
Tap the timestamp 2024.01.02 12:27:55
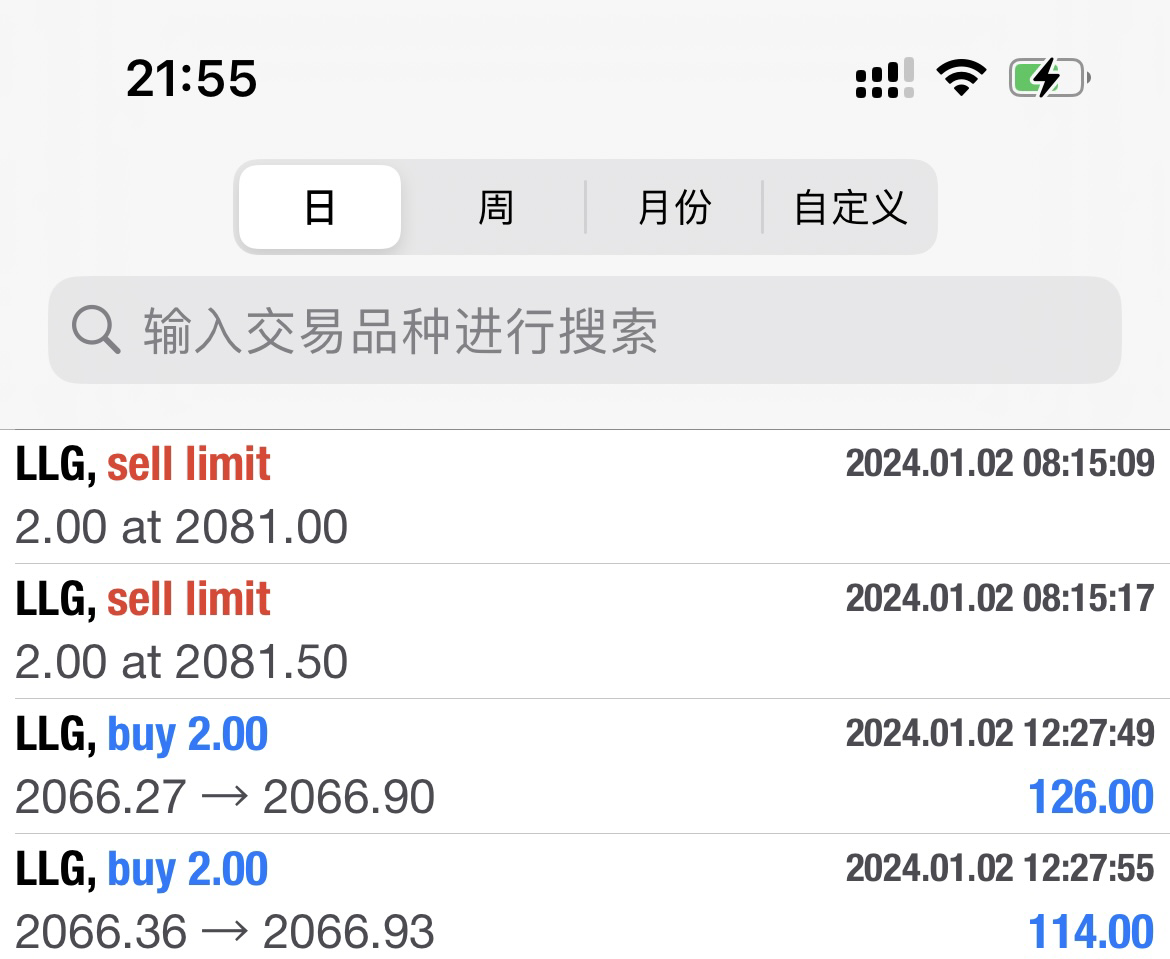(x=1000, y=868)
